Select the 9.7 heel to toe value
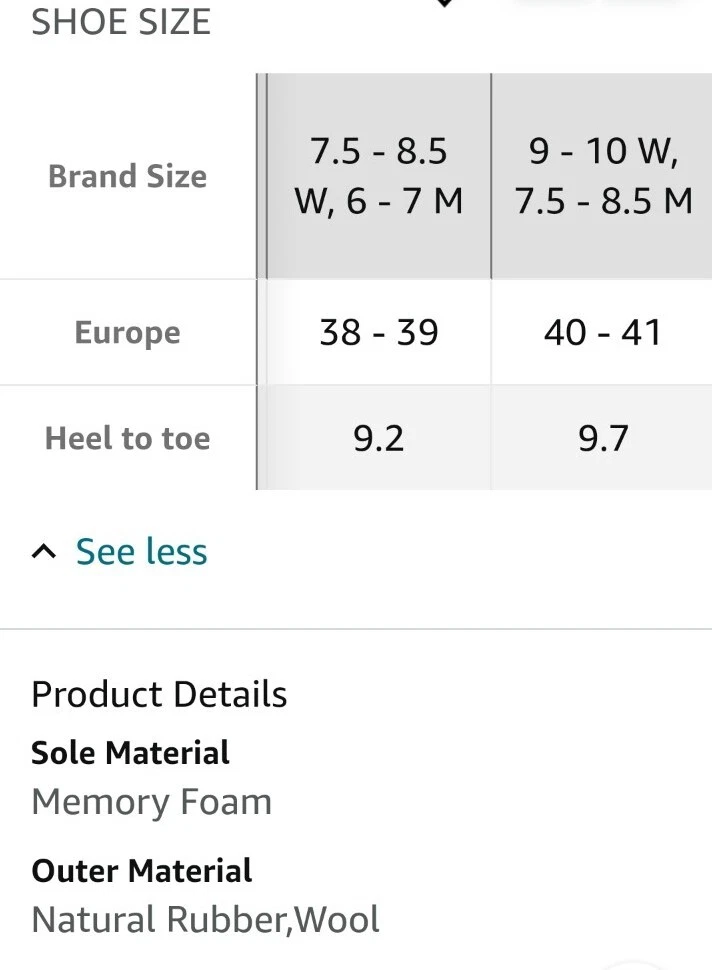 point(603,438)
